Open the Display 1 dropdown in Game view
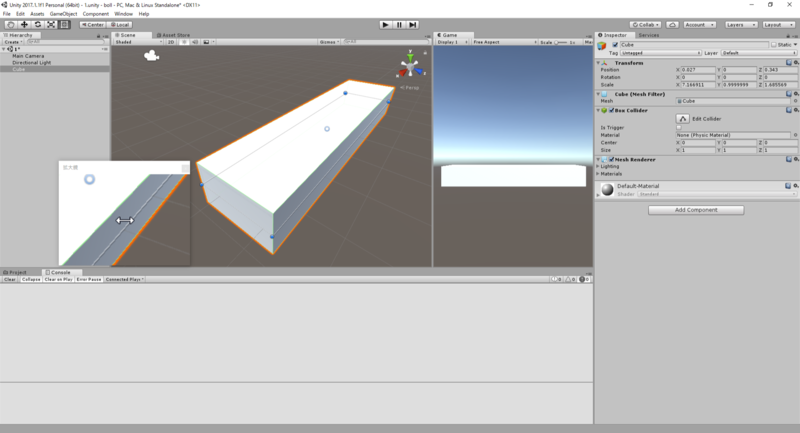The image size is (800, 433). tap(453, 42)
